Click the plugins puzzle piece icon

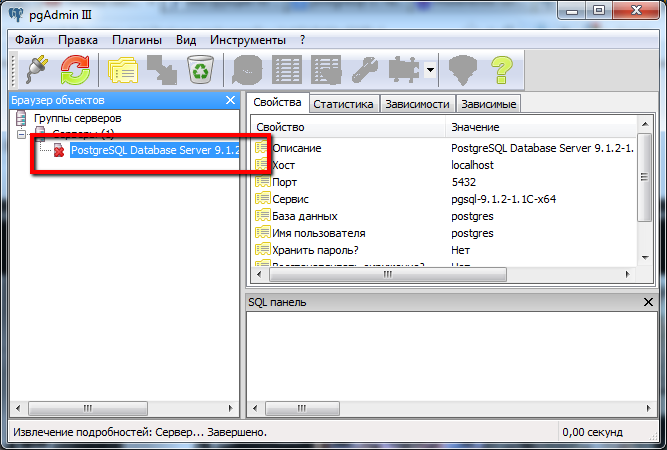(x=404, y=70)
